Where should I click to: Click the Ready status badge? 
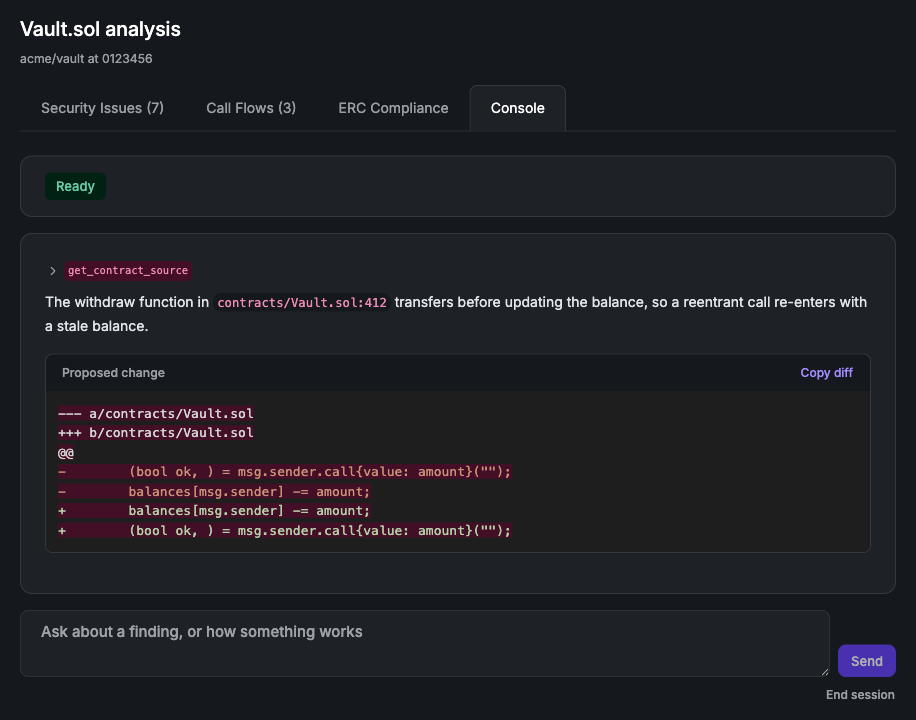(75, 186)
